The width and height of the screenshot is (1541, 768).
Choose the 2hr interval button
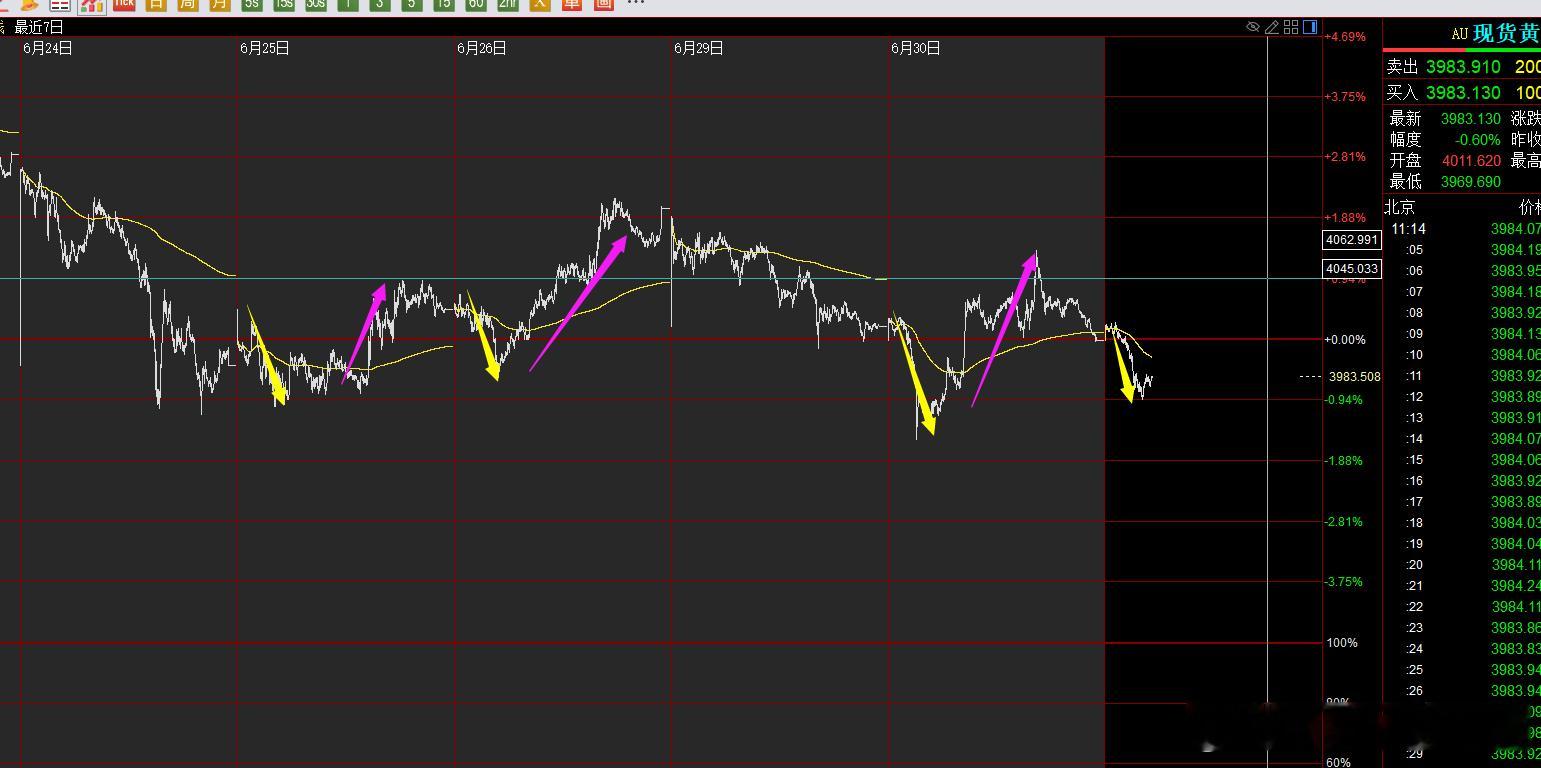point(508,4)
